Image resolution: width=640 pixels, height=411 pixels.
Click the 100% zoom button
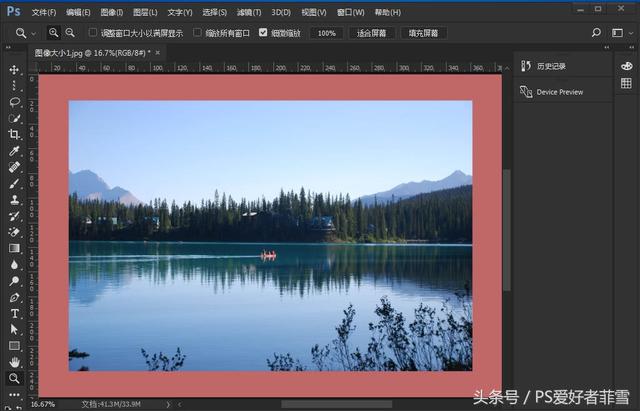(x=325, y=33)
